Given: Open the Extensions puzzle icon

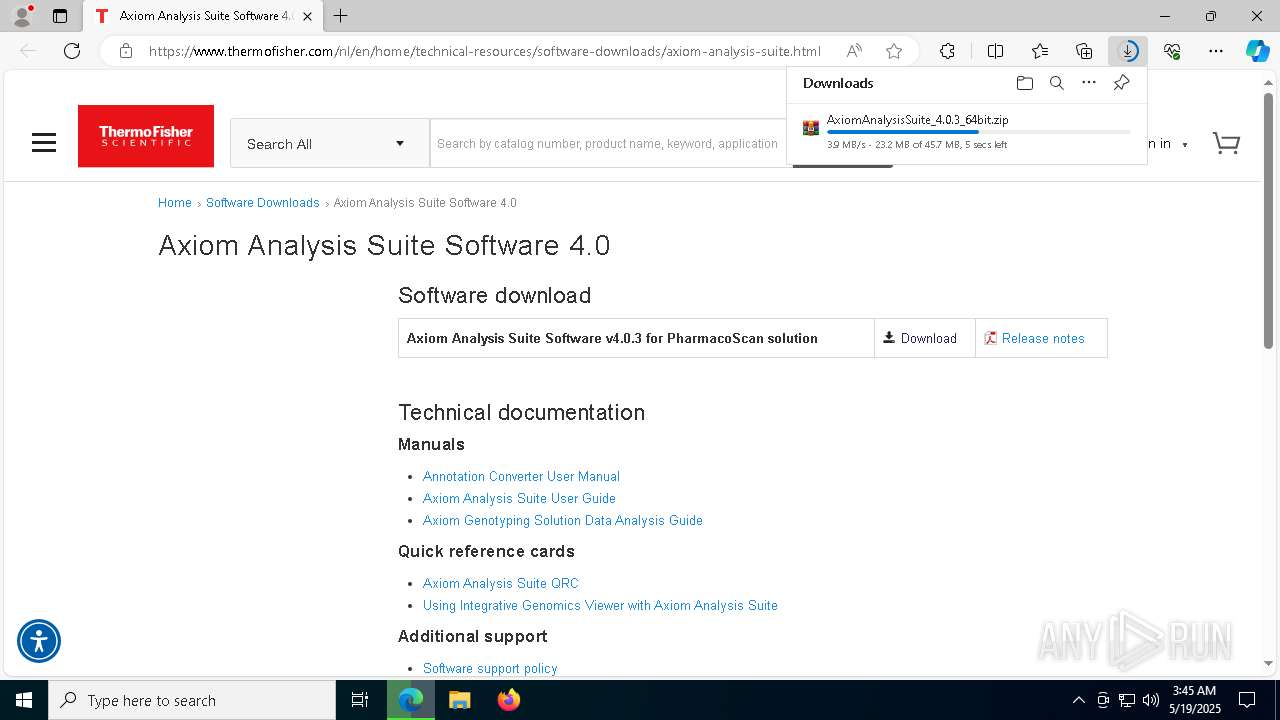Looking at the screenshot, I should (947, 51).
